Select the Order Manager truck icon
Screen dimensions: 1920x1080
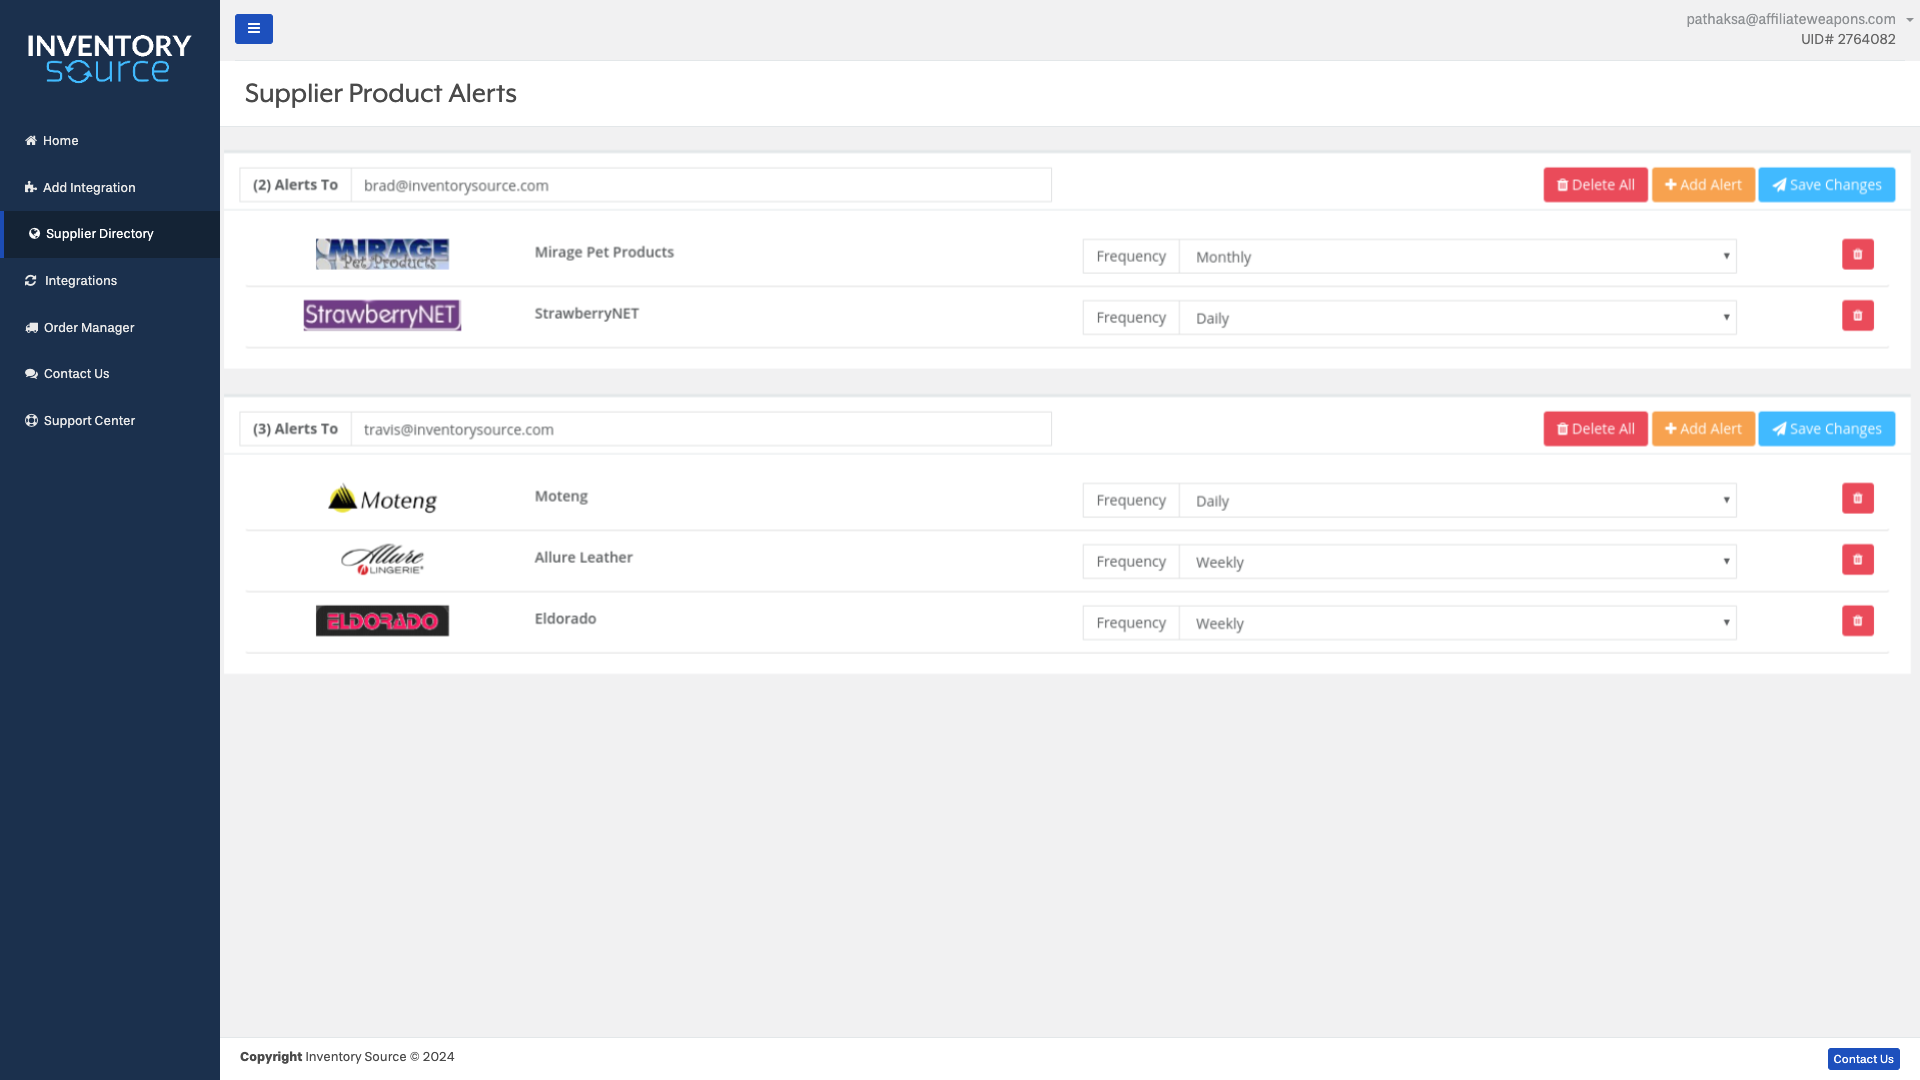click(x=30, y=327)
